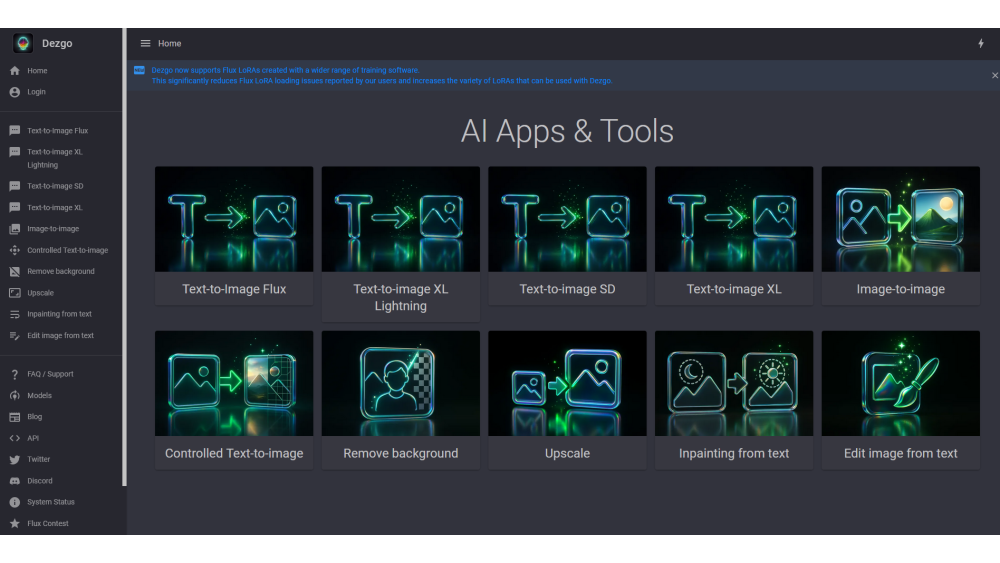
Task: Select the Upscale tool card
Action: click(567, 399)
